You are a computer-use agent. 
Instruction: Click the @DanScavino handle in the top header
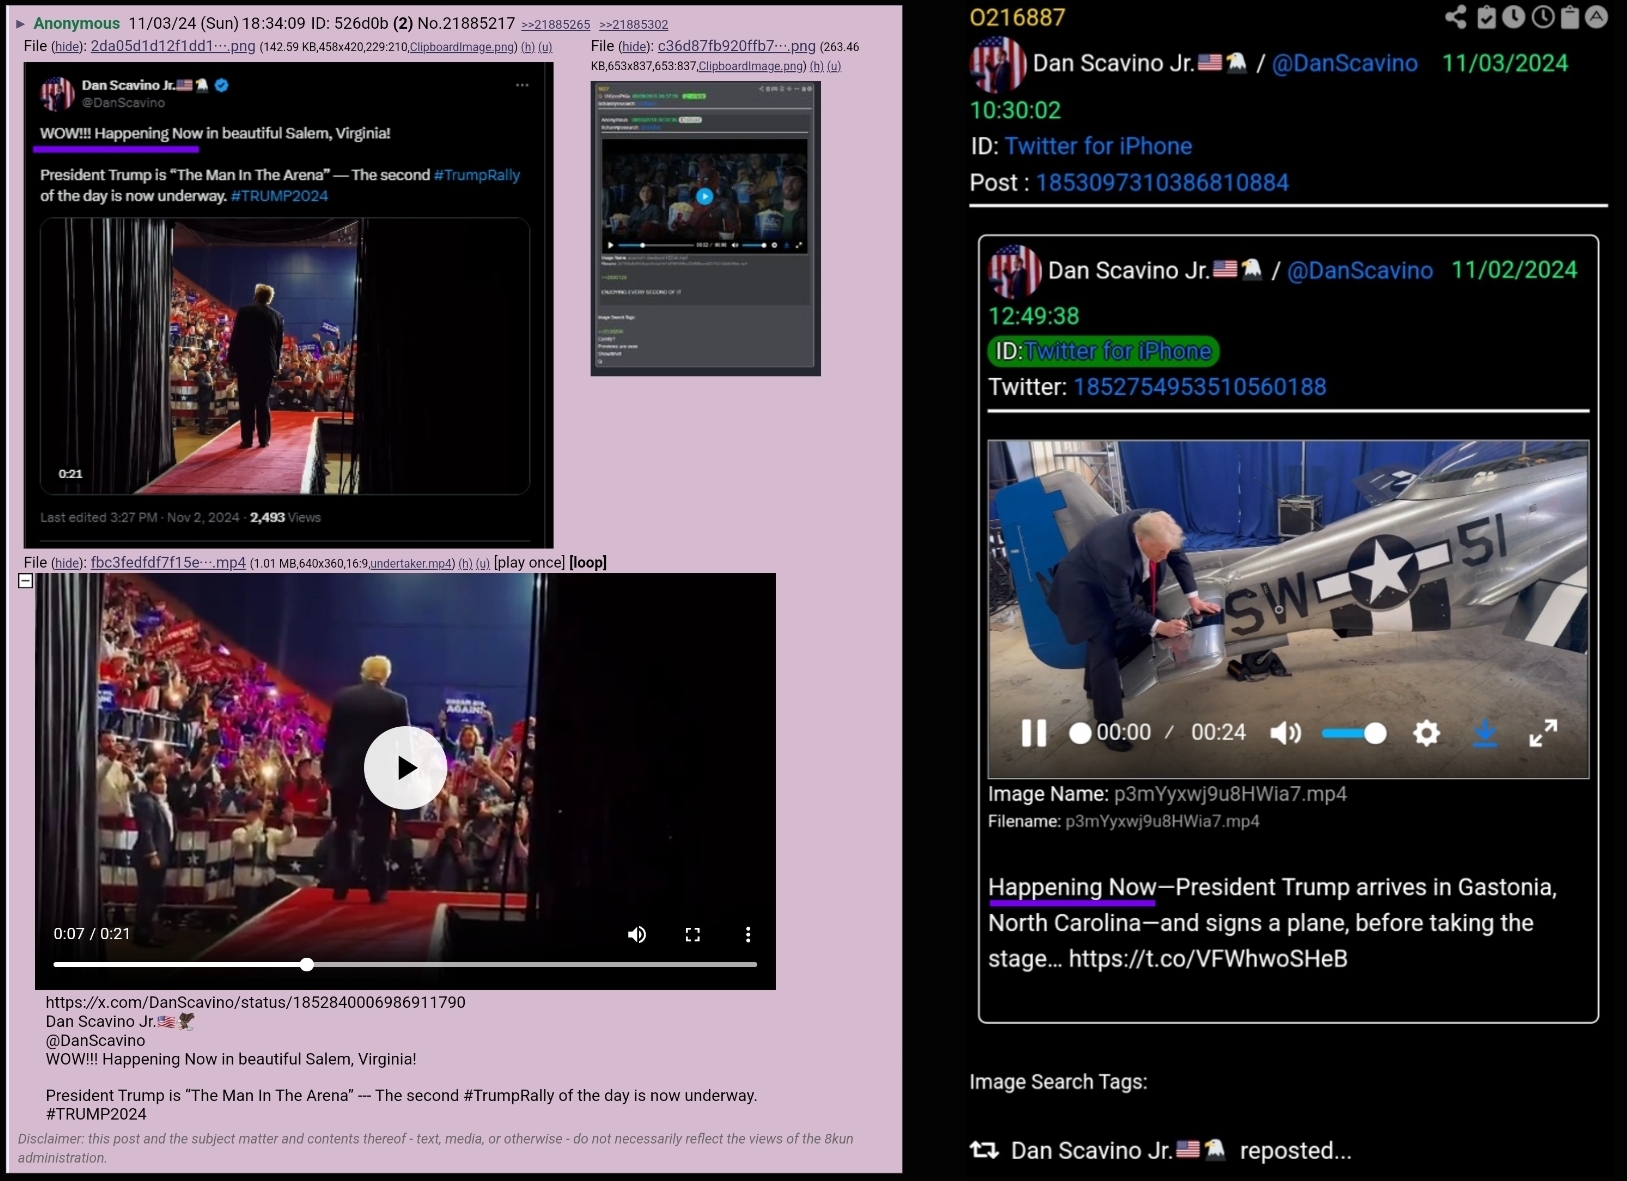pos(1344,63)
